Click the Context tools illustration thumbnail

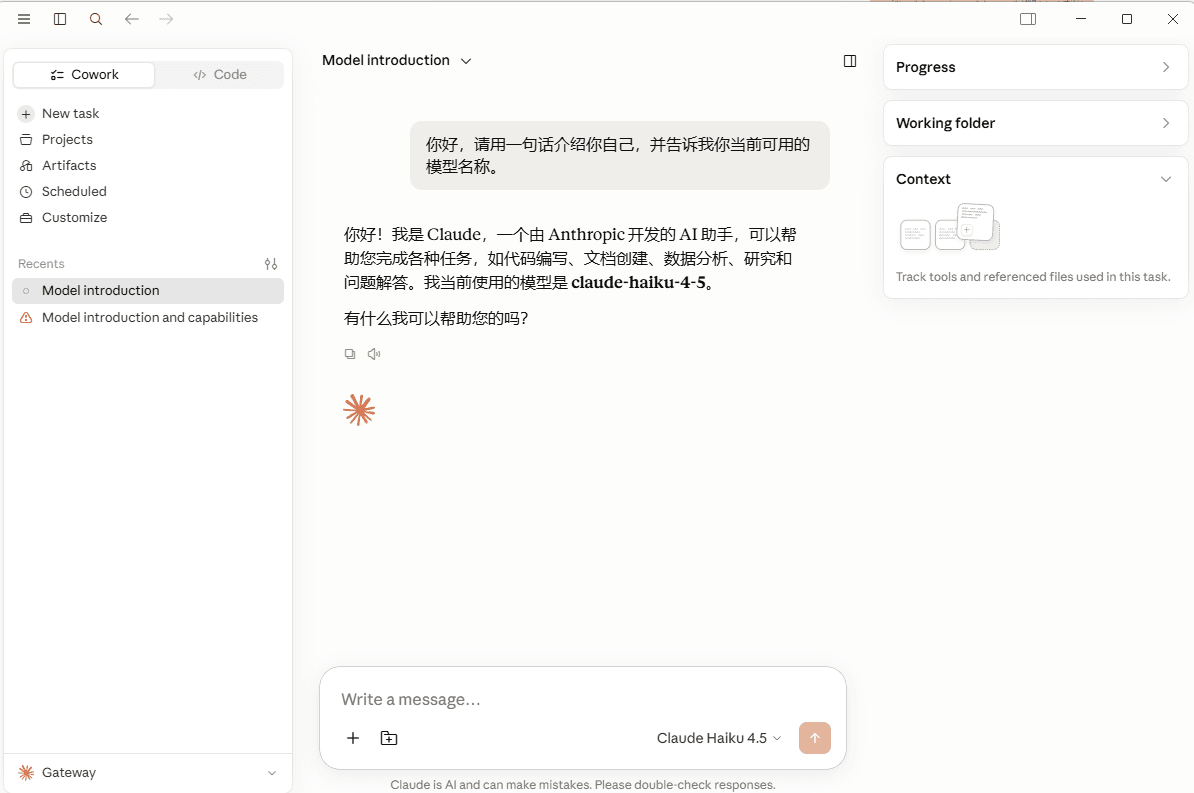tap(950, 227)
